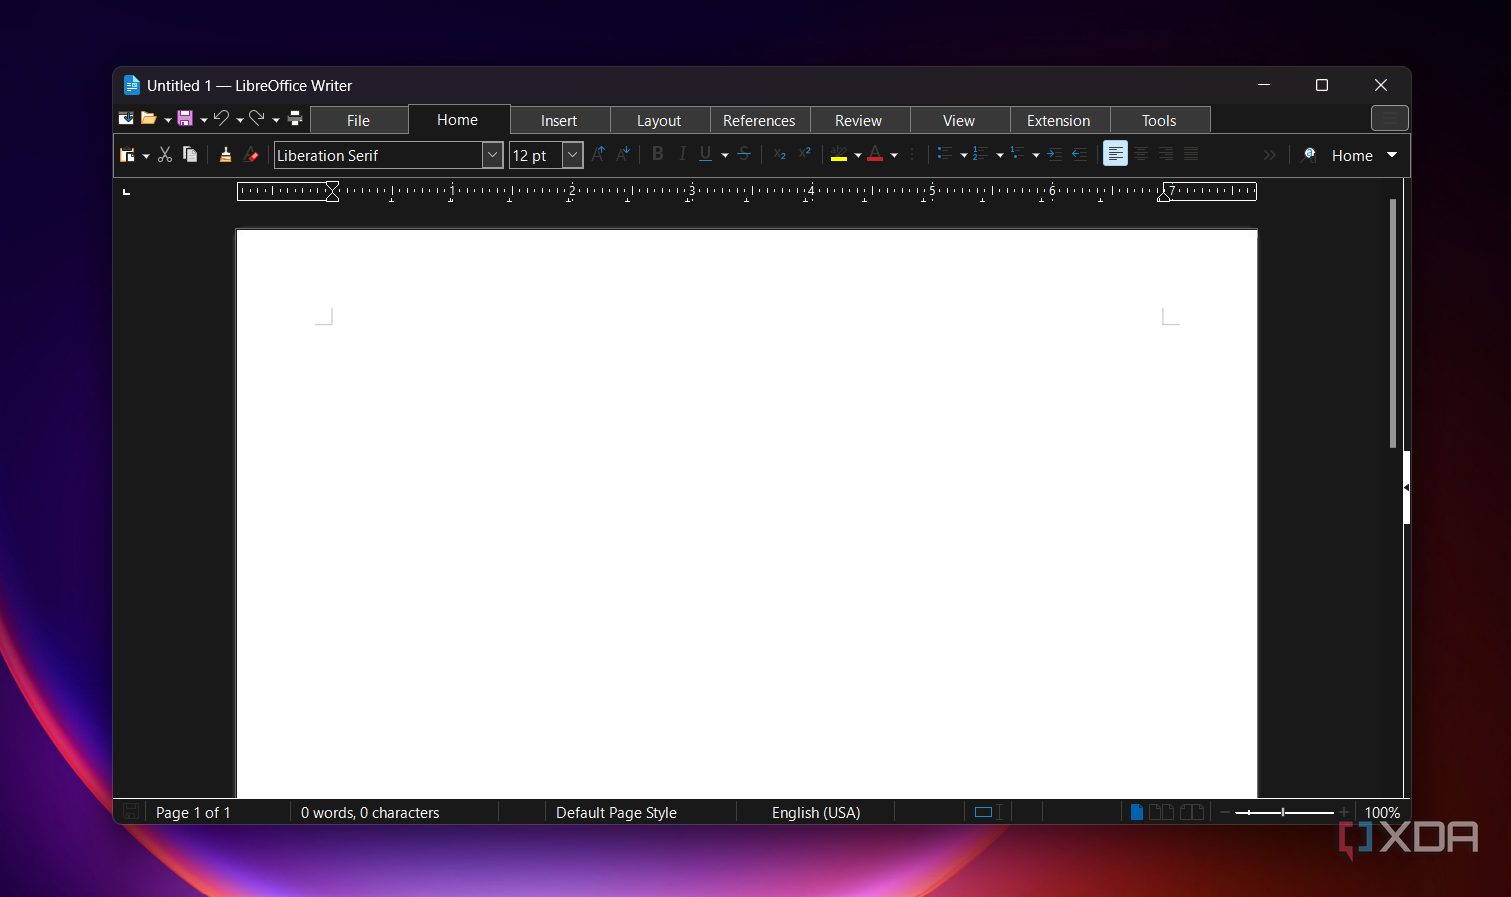Viewport: 1511px width, 897px height.
Task: Toggle Bold formatting
Action: point(657,154)
